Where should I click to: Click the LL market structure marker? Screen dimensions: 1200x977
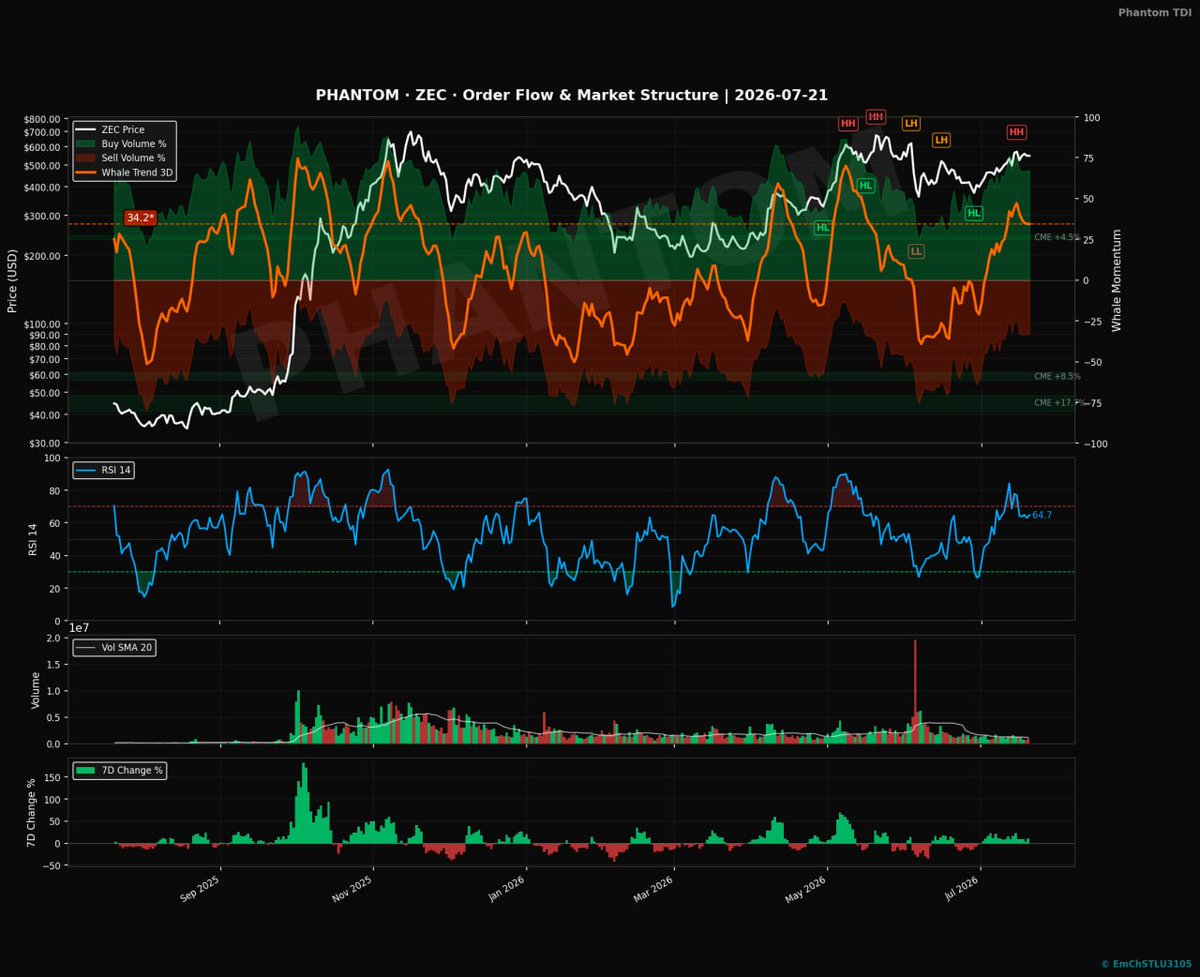pos(916,251)
